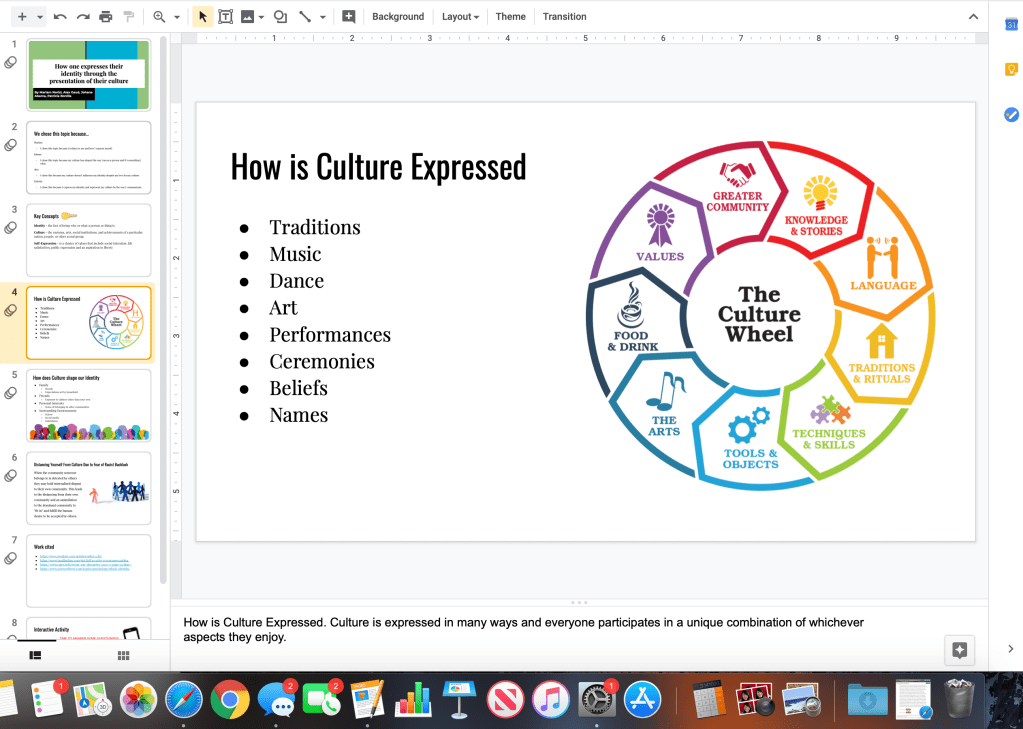This screenshot has width=1023, height=729.
Task: Switch to filmstrip view
Action: [35, 655]
